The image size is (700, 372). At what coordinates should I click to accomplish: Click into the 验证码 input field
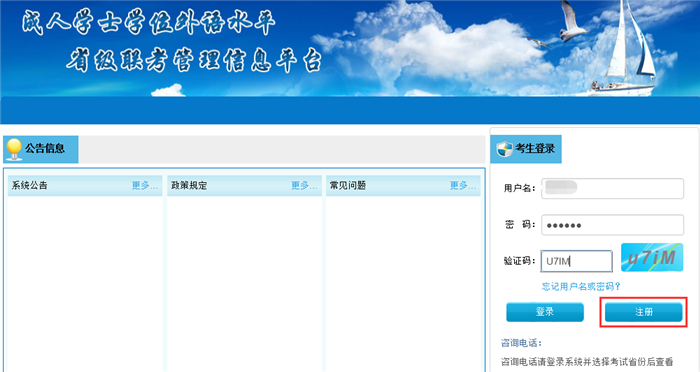click(576, 261)
